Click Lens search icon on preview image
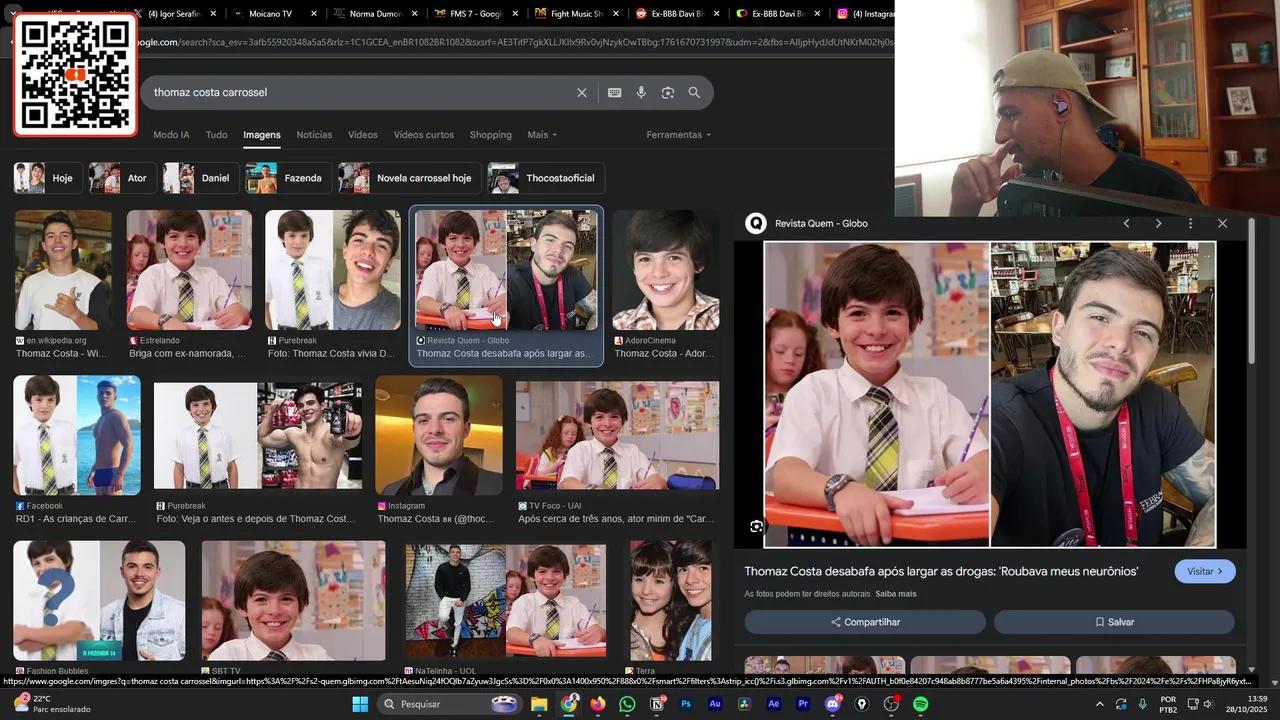 [x=757, y=526]
